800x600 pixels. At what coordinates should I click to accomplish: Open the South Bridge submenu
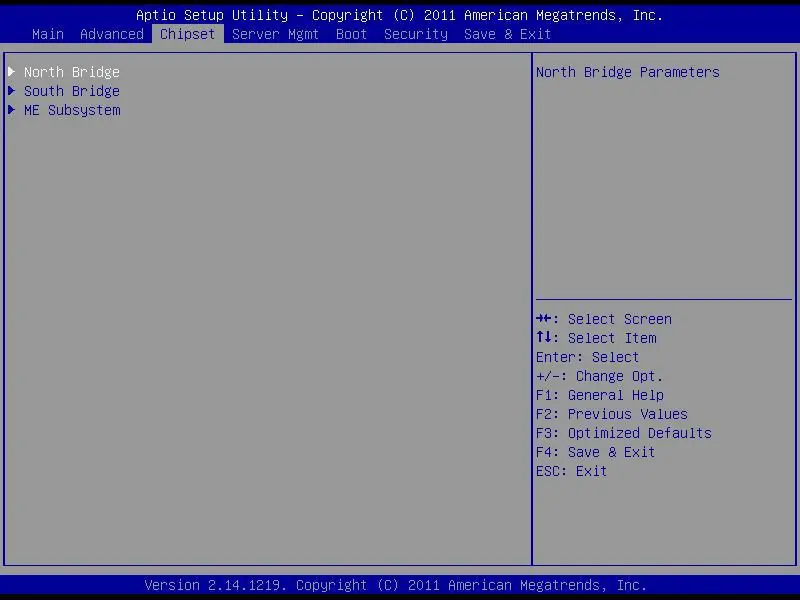(x=72, y=91)
